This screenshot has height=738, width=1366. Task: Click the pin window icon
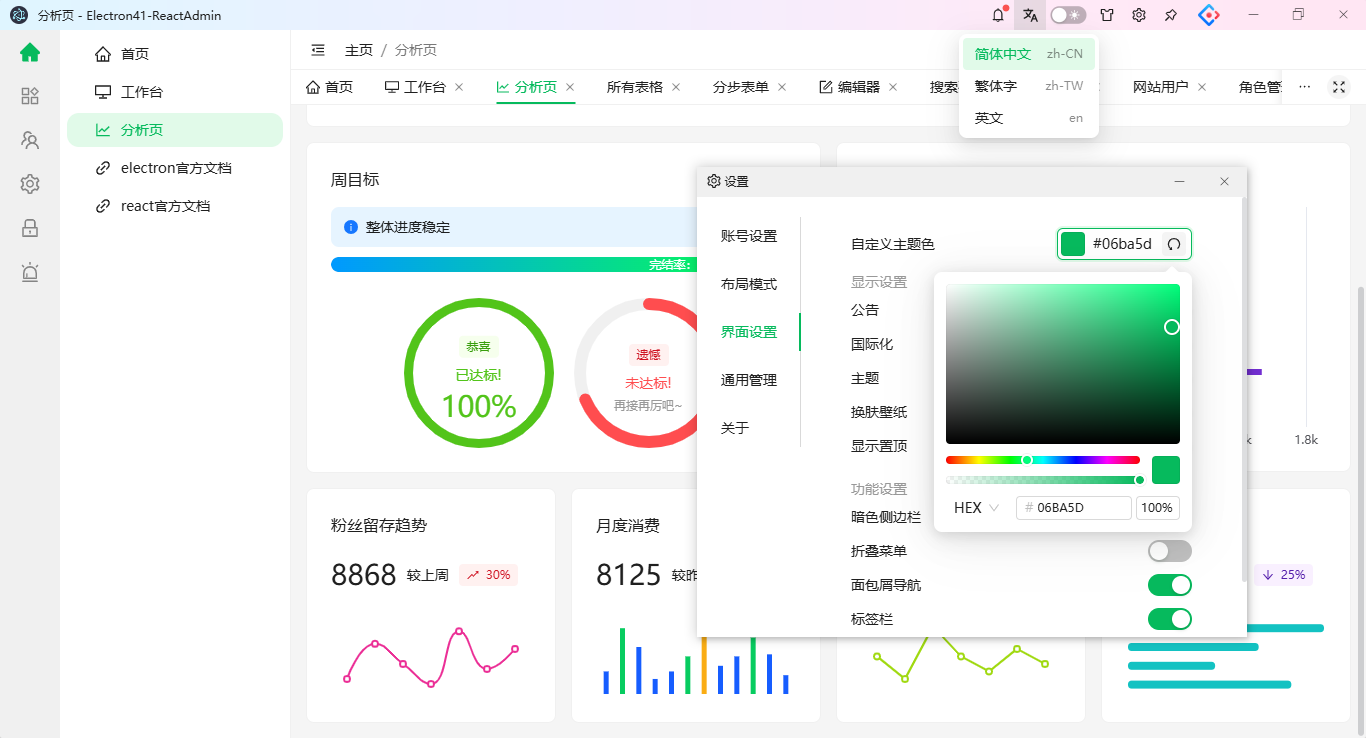[1171, 15]
